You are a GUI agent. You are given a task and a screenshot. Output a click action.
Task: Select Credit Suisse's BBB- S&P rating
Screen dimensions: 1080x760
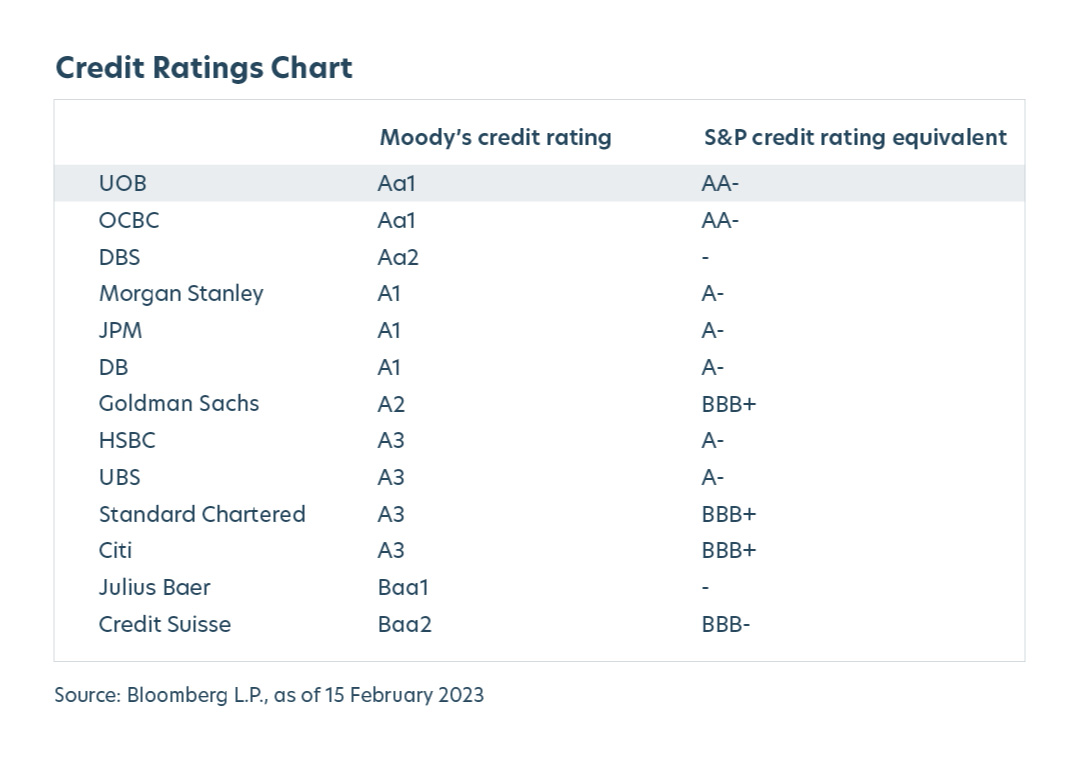click(726, 624)
